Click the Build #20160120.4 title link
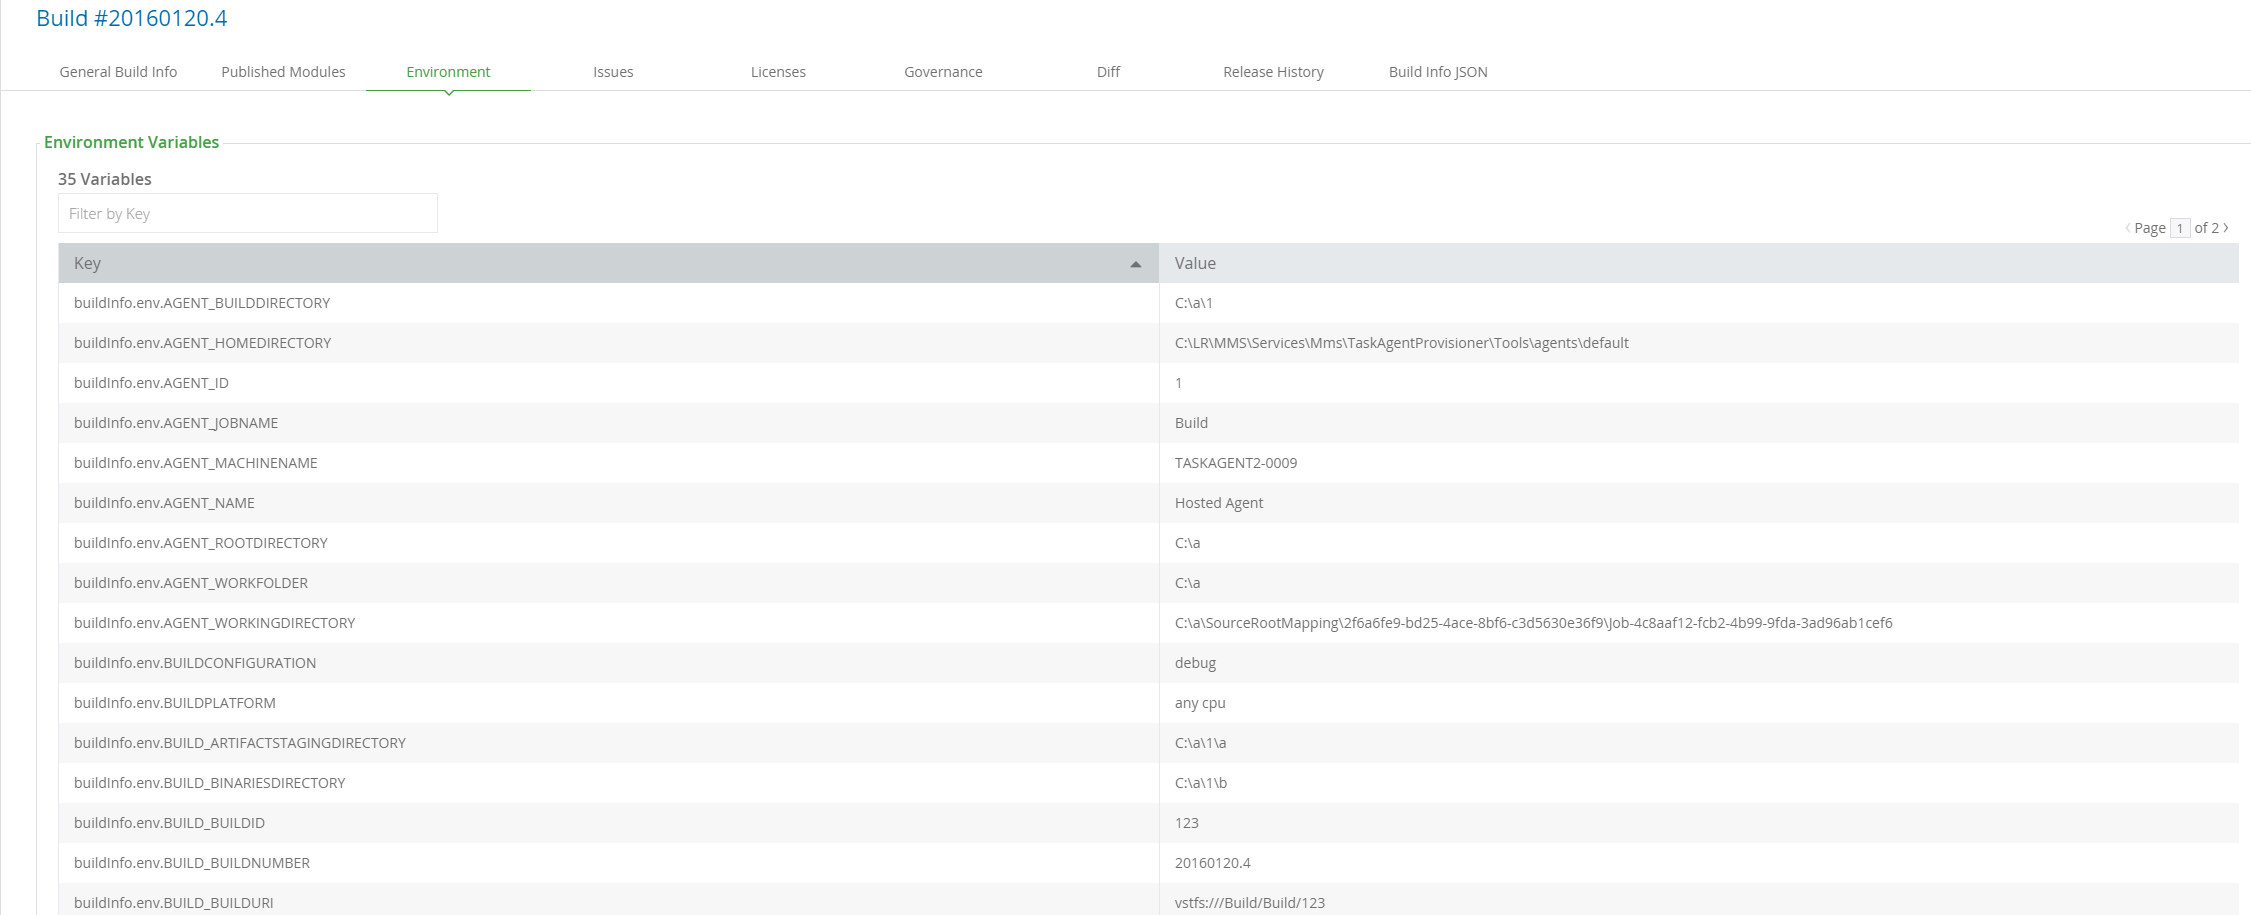Image resolution: width=2251 pixels, height=915 pixels. tap(131, 18)
